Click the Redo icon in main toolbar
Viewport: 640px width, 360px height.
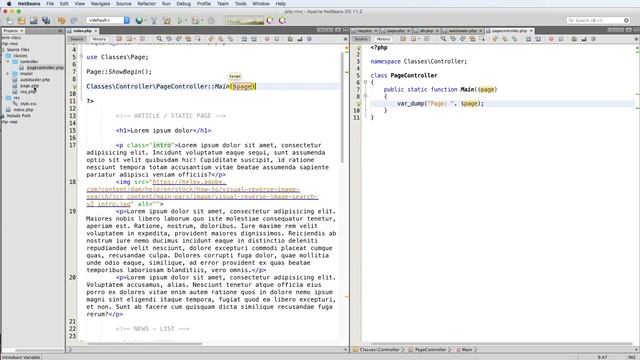click(74, 20)
